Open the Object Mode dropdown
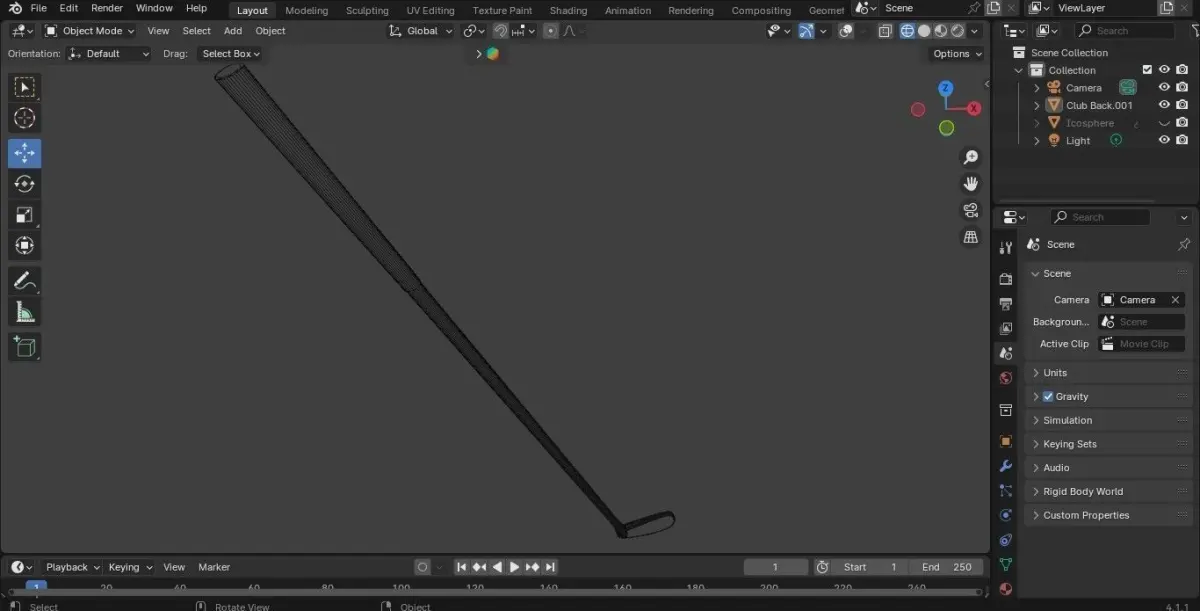 tap(90, 31)
